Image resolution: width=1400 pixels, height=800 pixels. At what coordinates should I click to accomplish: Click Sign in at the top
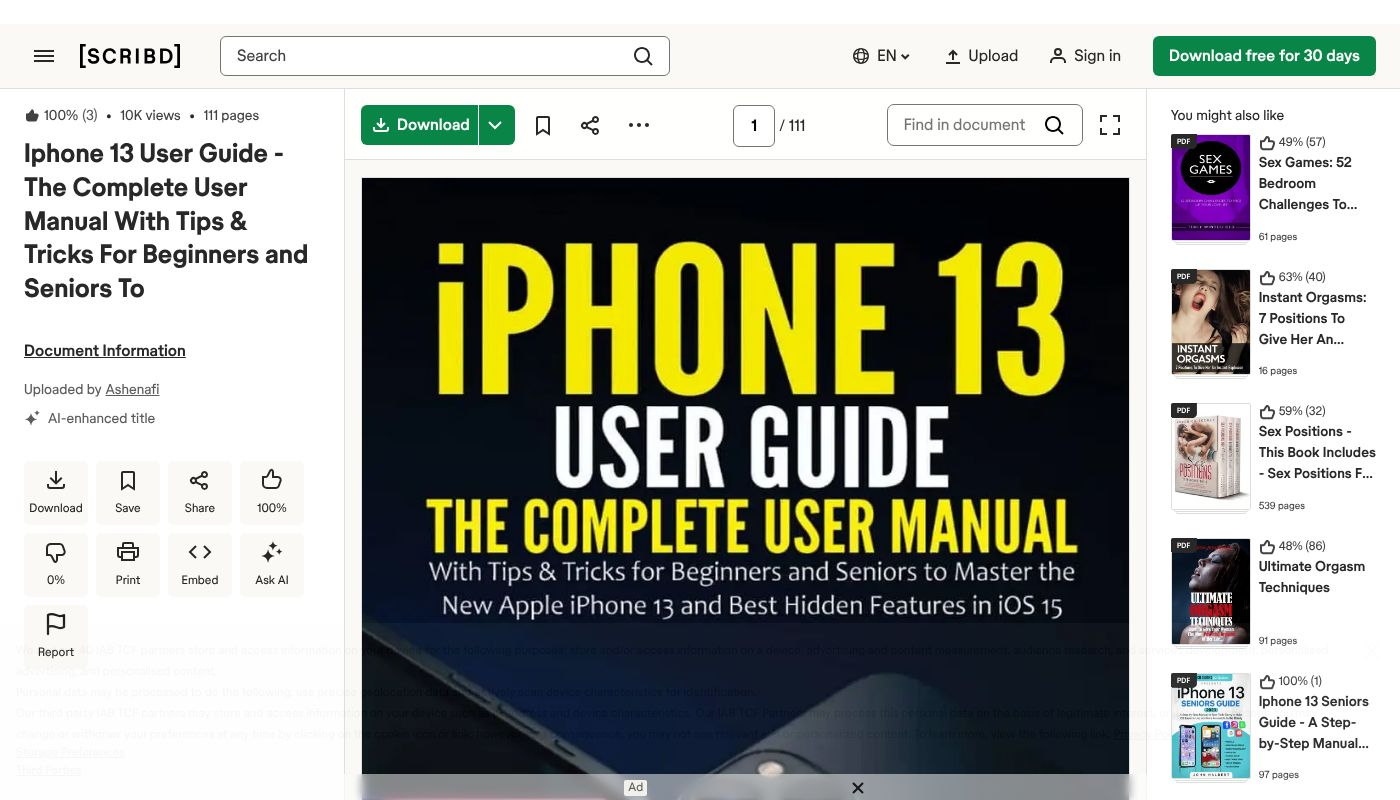(x=1085, y=56)
